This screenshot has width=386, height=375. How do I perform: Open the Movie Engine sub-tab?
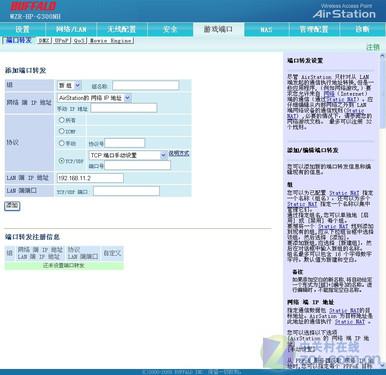click(x=111, y=41)
